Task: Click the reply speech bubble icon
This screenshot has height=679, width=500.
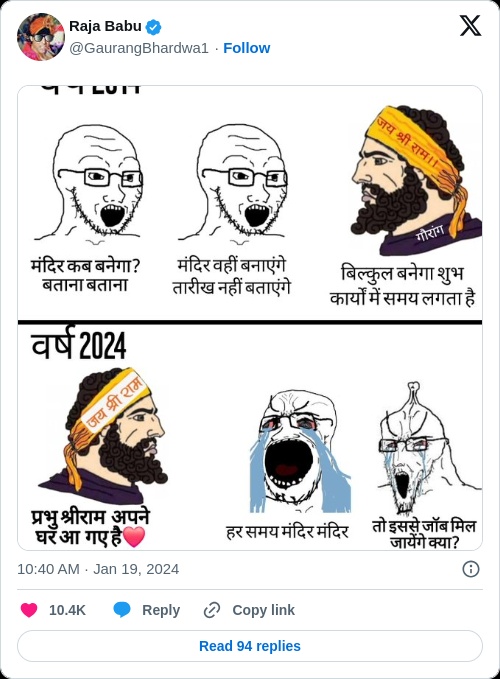Action: click(x=122, y=609)
